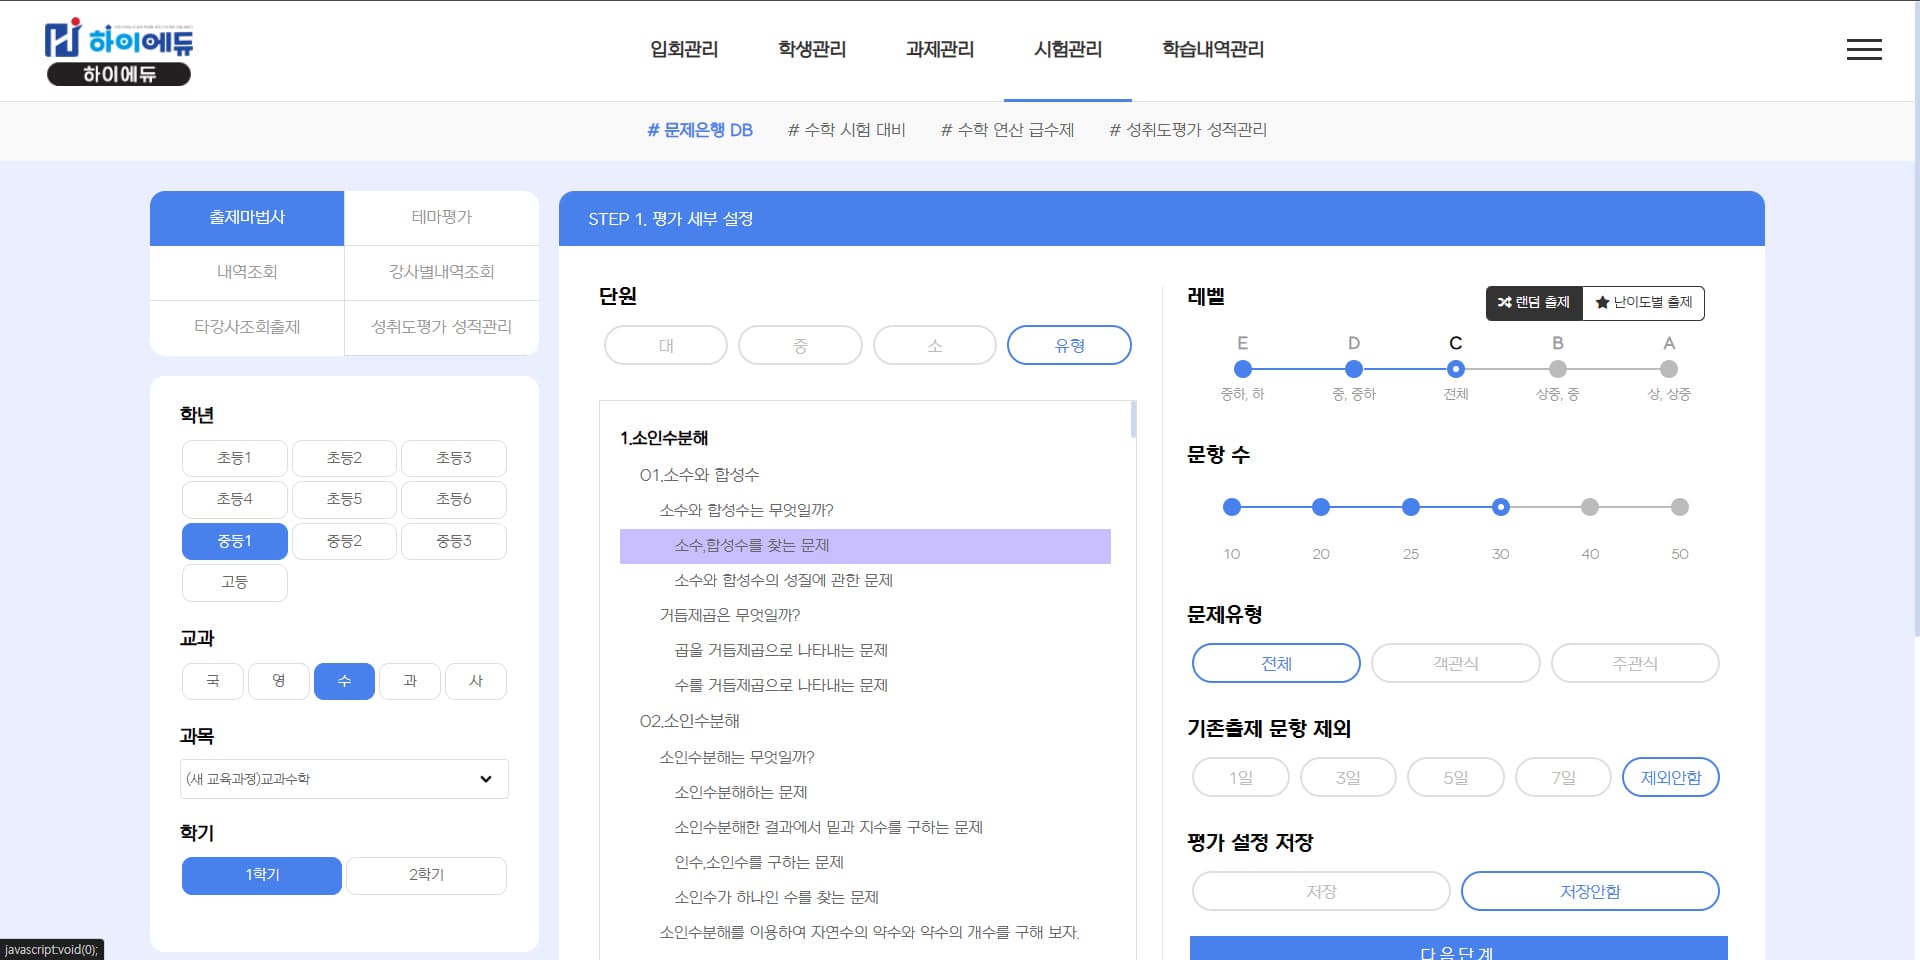Expand 거듭제곱은 무엇일까? tree item
The height and width of the screenshot is (960, 1920).
[729, 615]
